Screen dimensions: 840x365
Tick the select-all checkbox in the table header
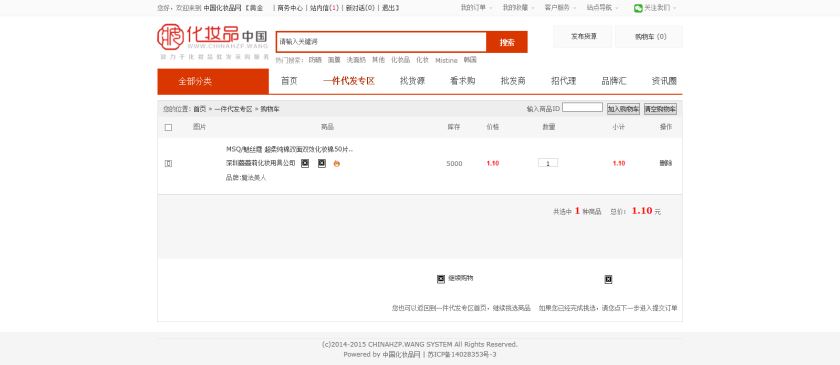[168, 128]
